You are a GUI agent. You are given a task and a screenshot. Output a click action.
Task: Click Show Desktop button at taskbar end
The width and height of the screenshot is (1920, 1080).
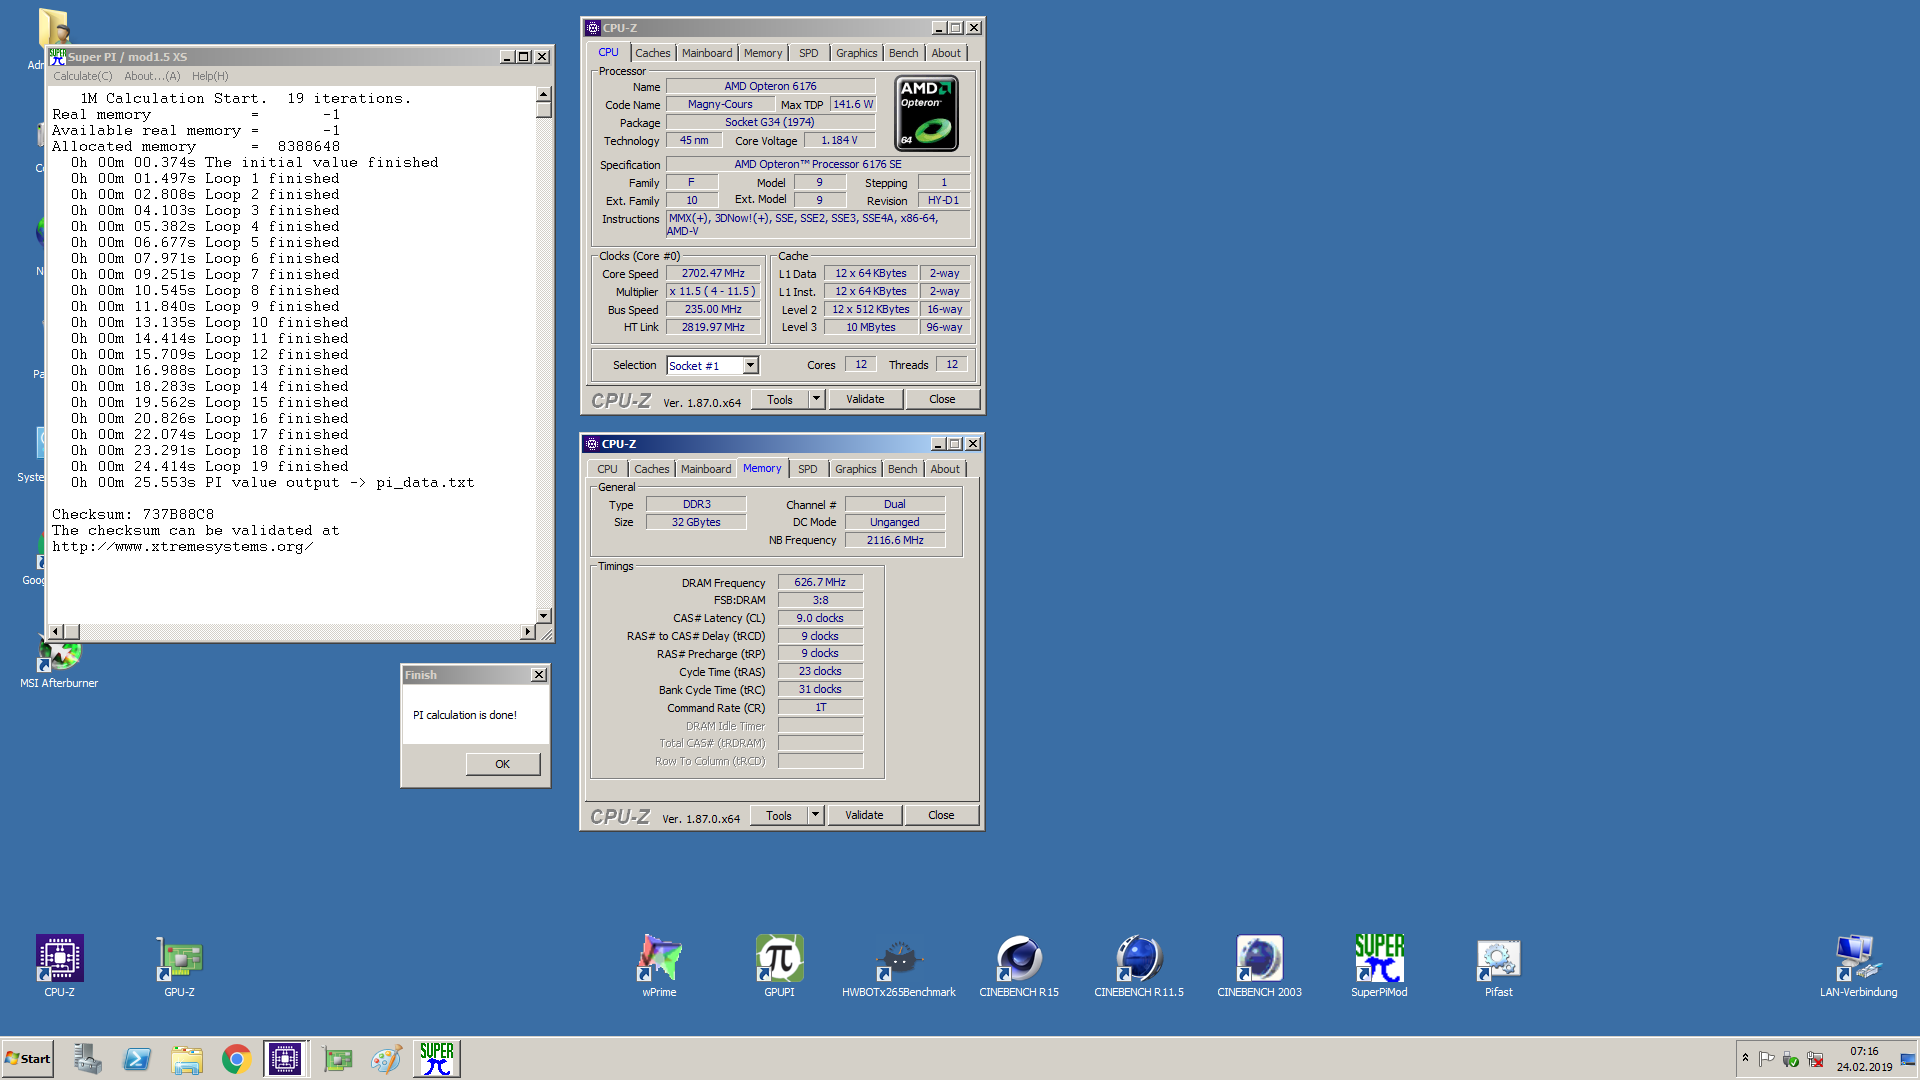[1908, 1059]
